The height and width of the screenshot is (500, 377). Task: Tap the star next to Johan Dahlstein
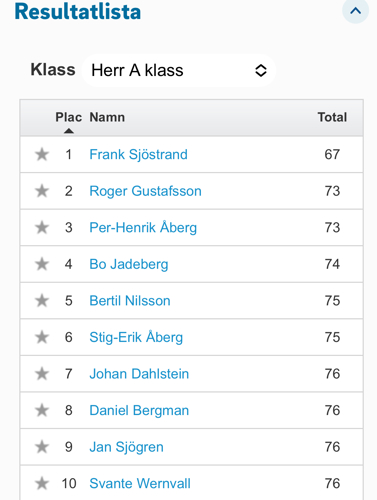click(42, 374)
